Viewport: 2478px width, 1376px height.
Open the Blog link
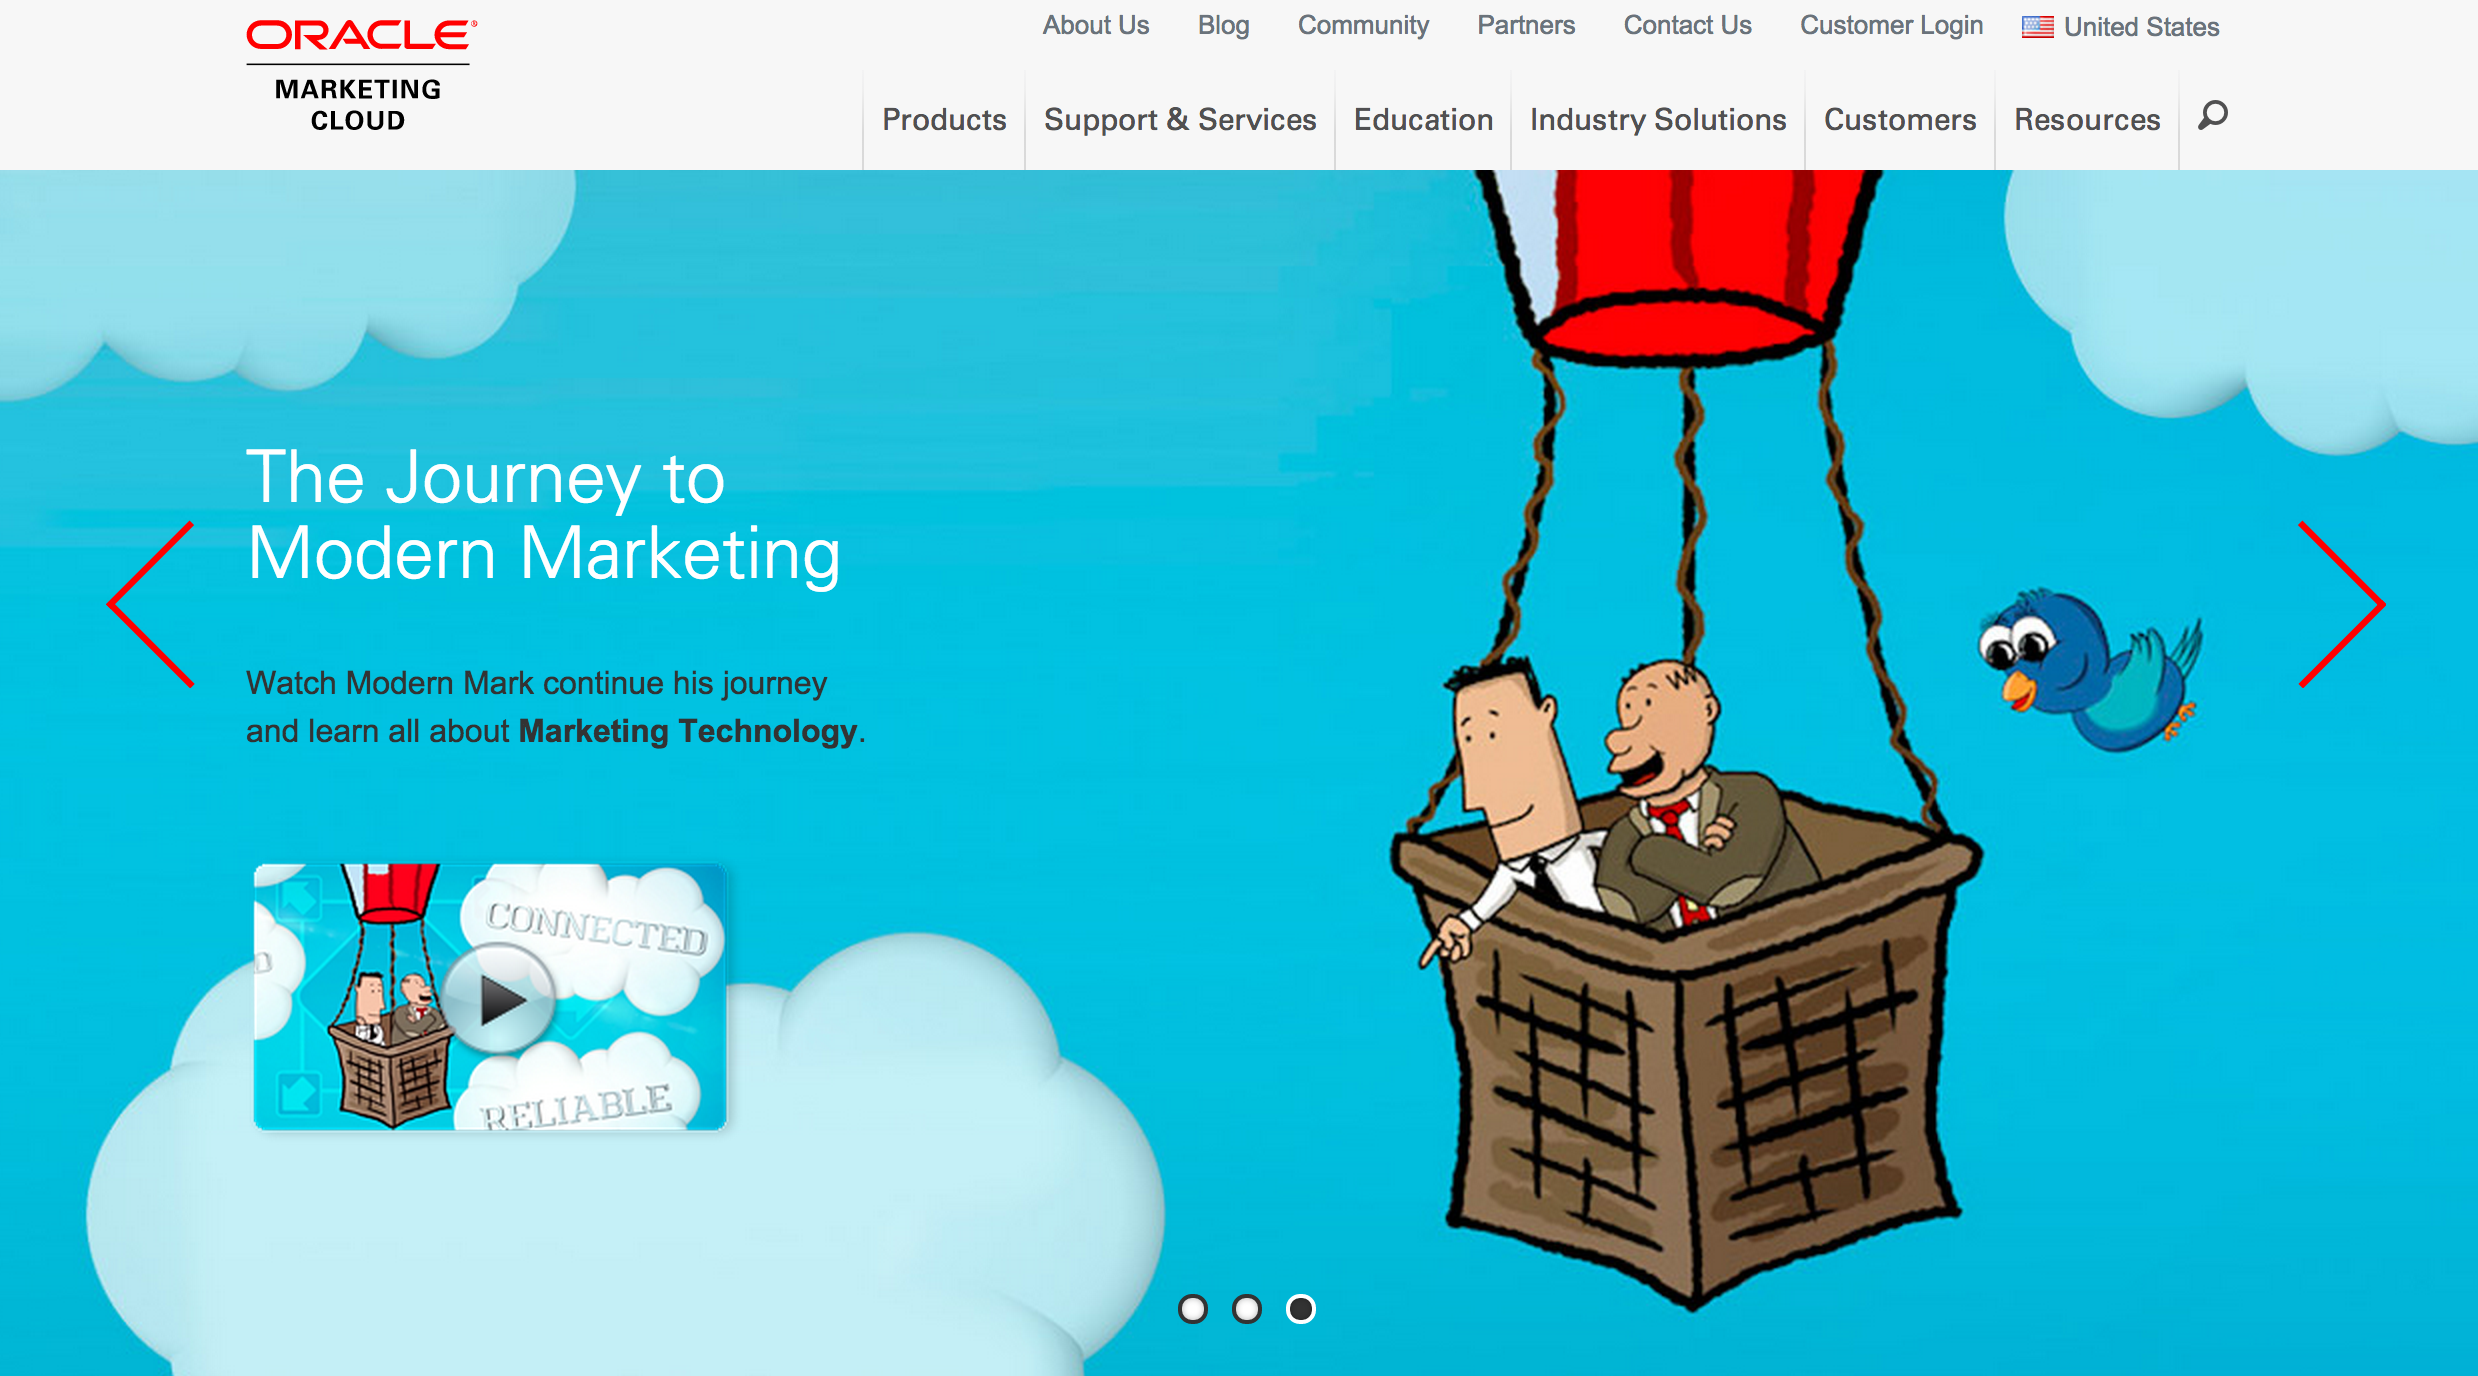coord(1224,26)
